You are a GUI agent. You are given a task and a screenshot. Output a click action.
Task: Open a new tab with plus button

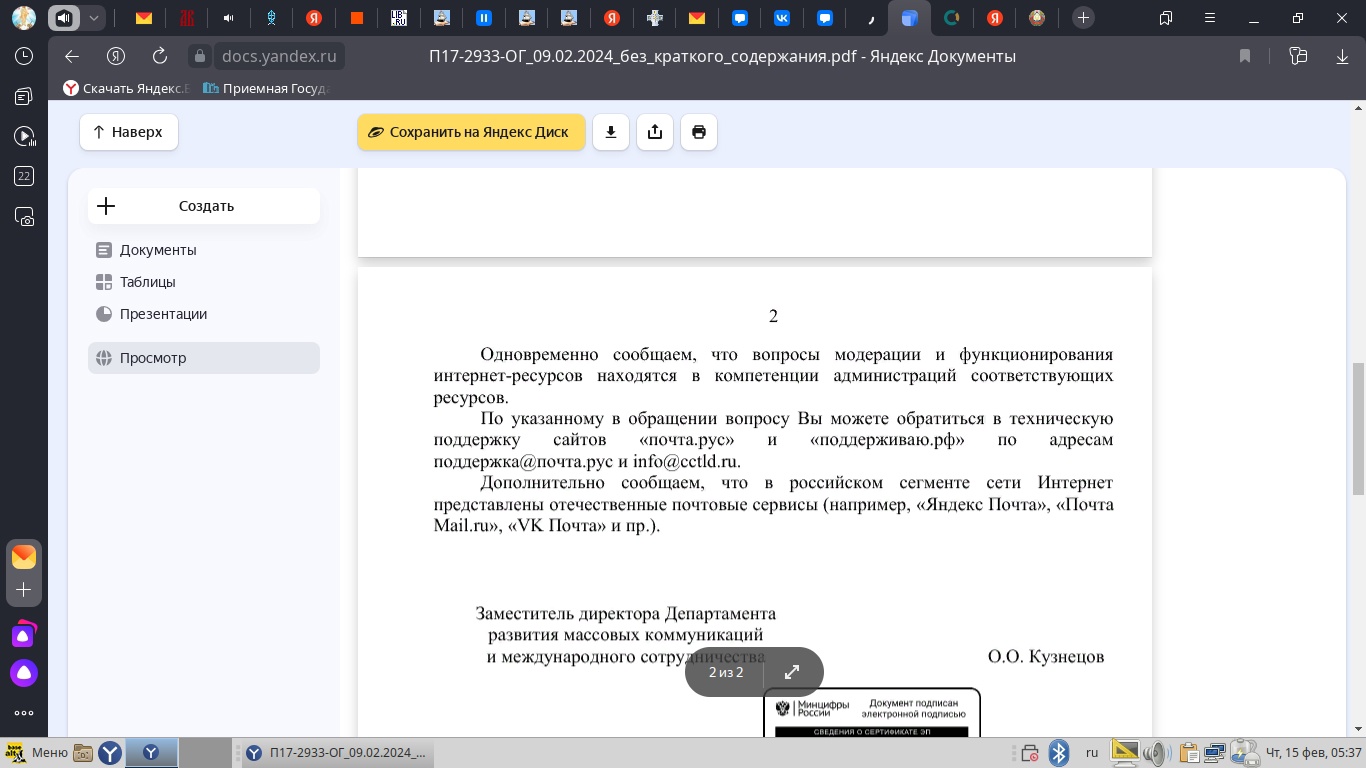point(1083,18)
